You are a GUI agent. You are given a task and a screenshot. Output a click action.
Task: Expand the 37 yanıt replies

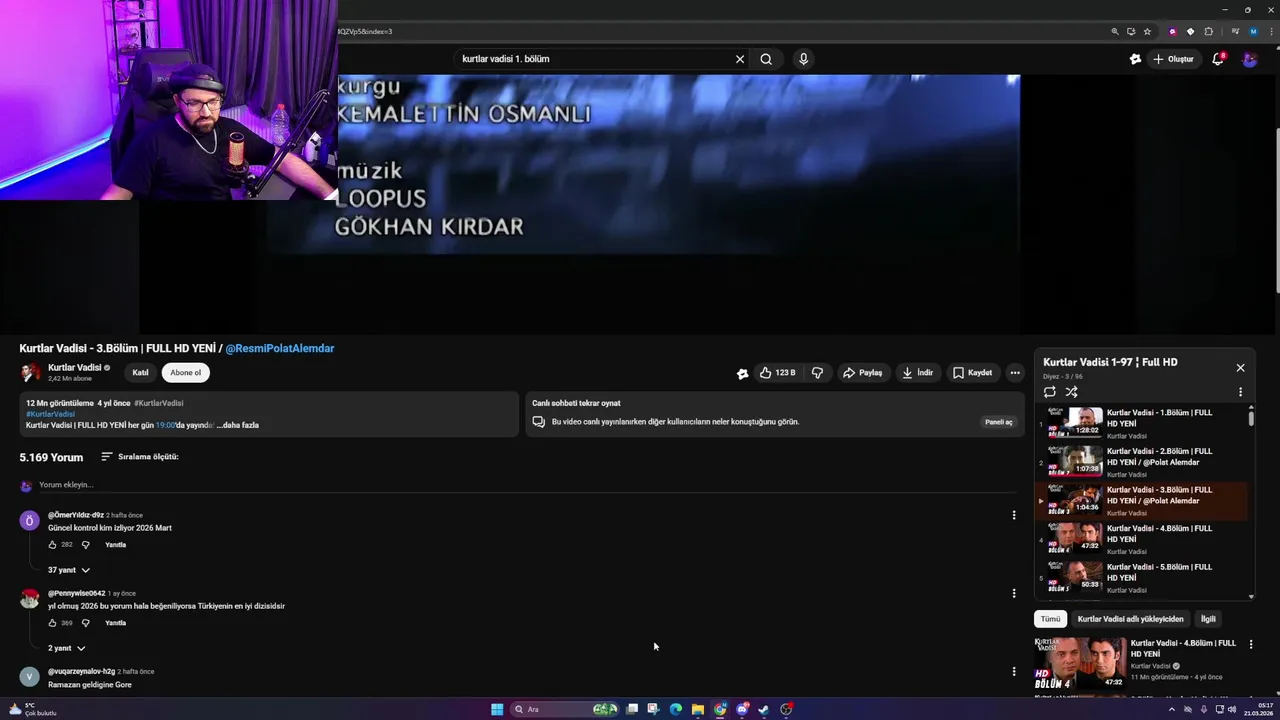[x=69, y=570]
